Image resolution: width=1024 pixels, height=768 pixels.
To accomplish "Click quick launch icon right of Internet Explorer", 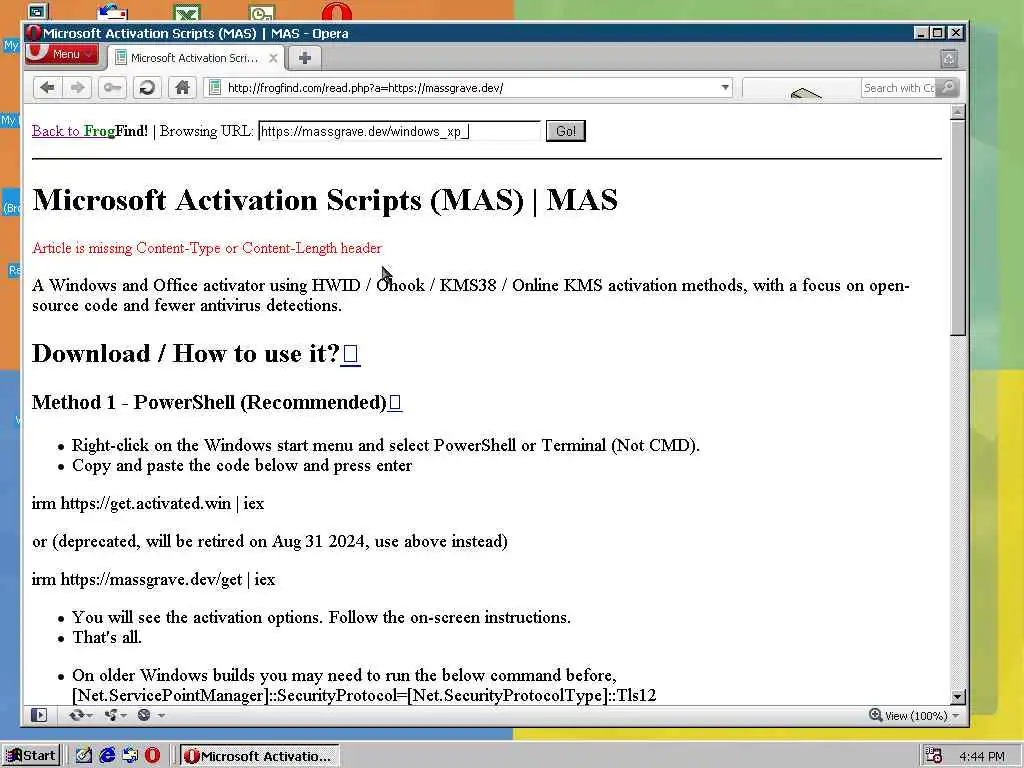I will (x=130, y=756).
